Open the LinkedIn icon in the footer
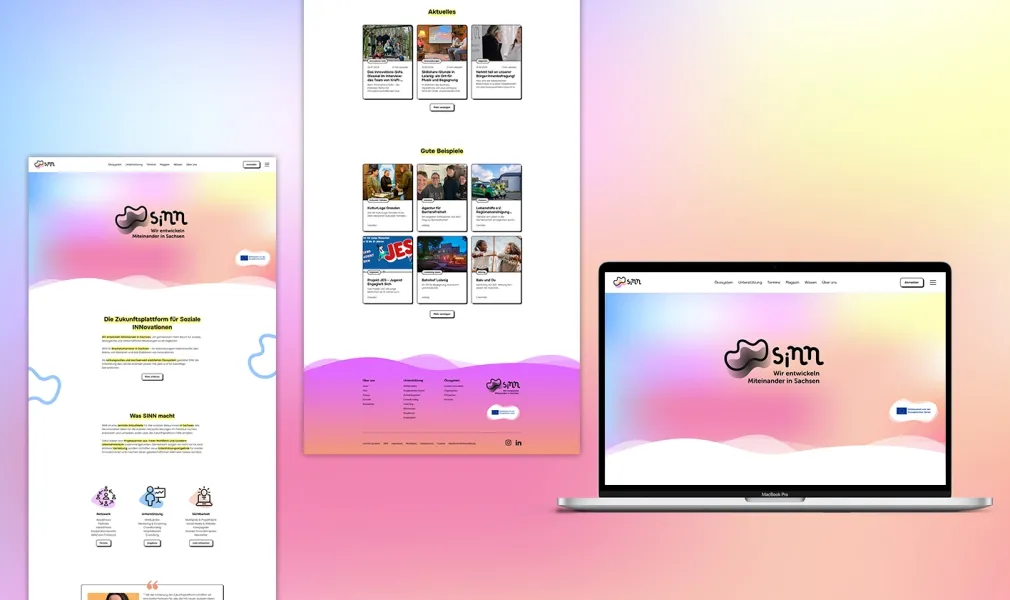 coord(519,443)
